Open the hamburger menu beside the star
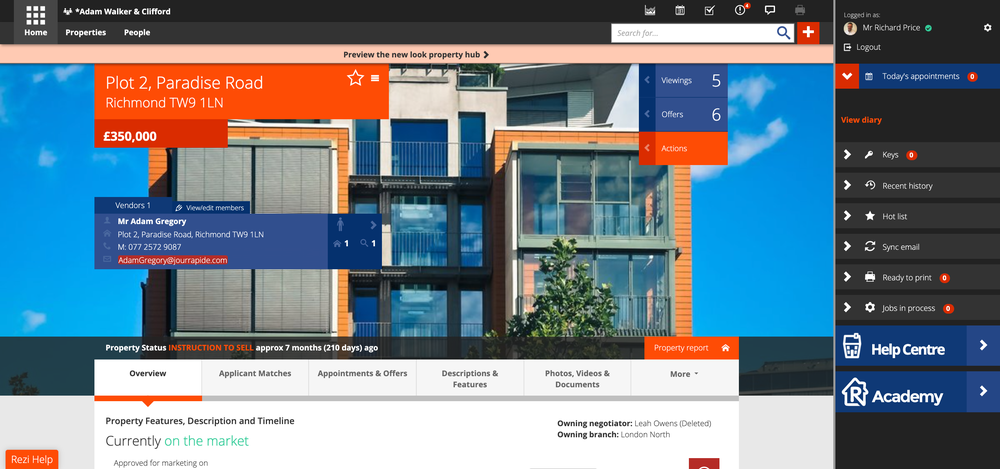 click(375, 78)
